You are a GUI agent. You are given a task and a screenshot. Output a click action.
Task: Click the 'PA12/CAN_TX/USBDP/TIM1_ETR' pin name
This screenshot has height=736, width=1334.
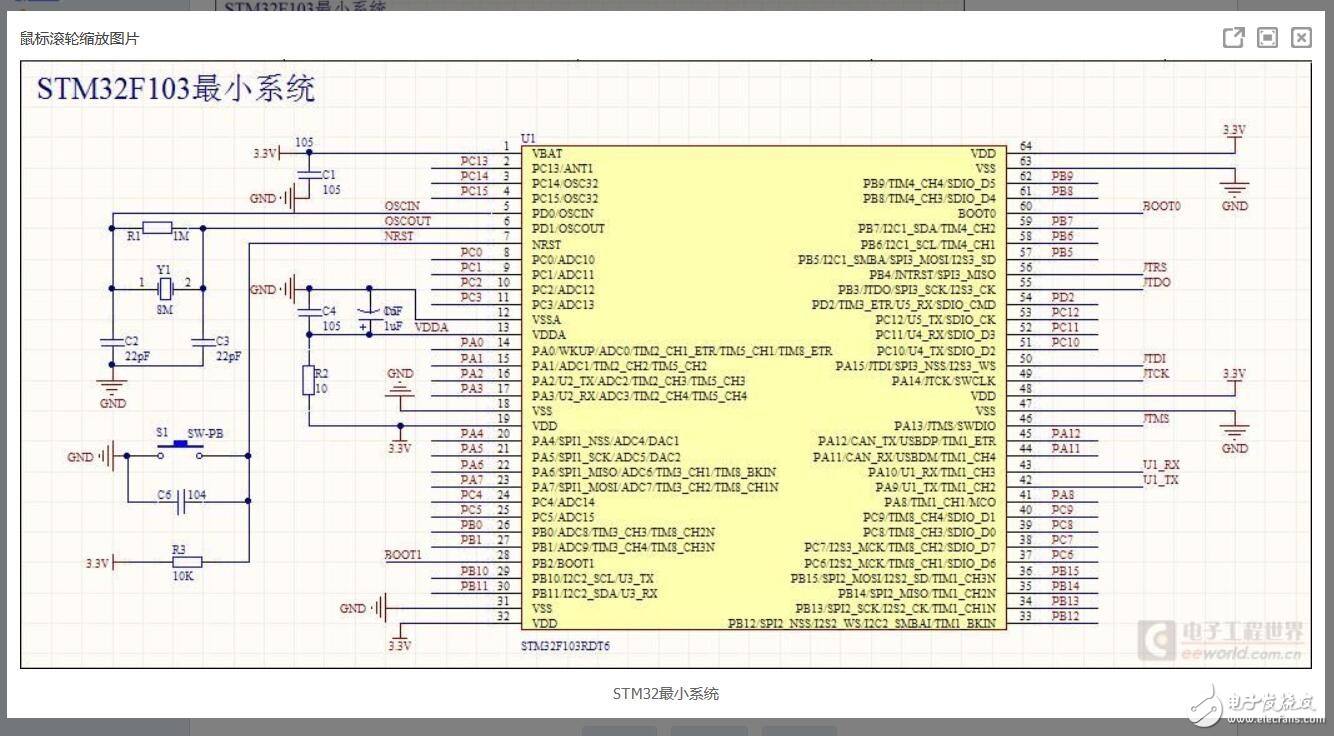[x=907, y=441]
